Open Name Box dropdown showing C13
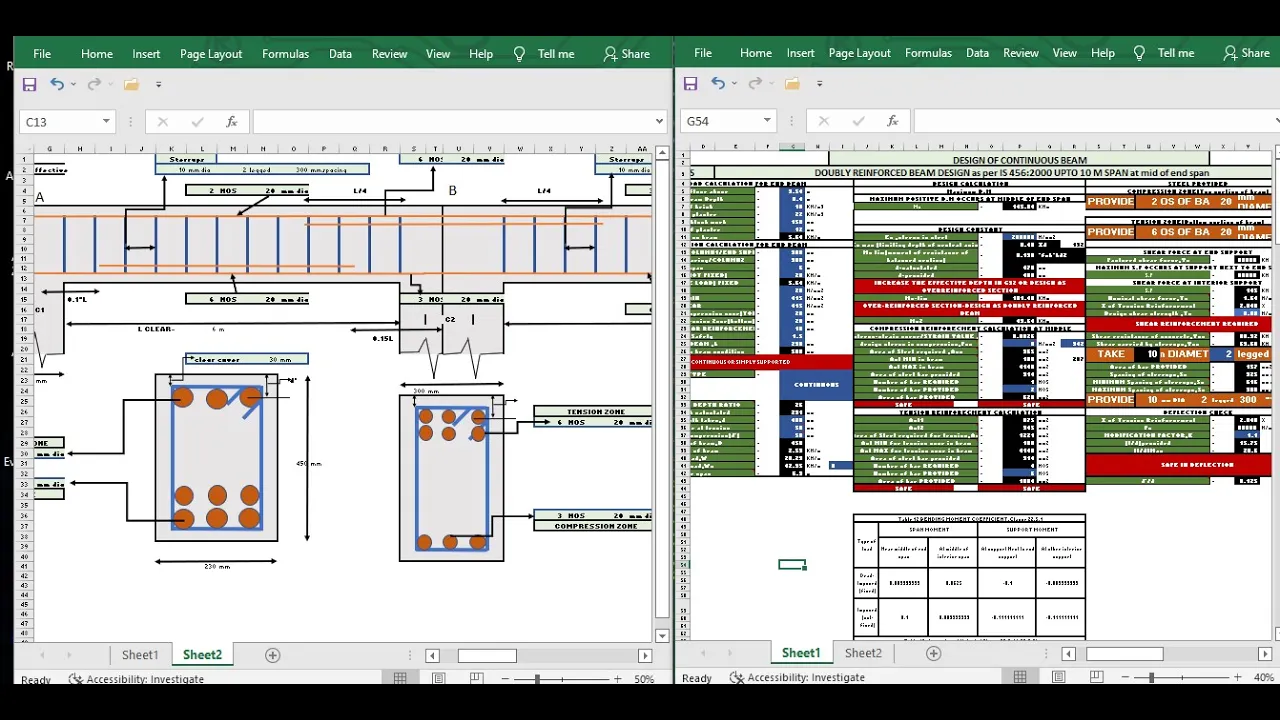 (106, 122)
